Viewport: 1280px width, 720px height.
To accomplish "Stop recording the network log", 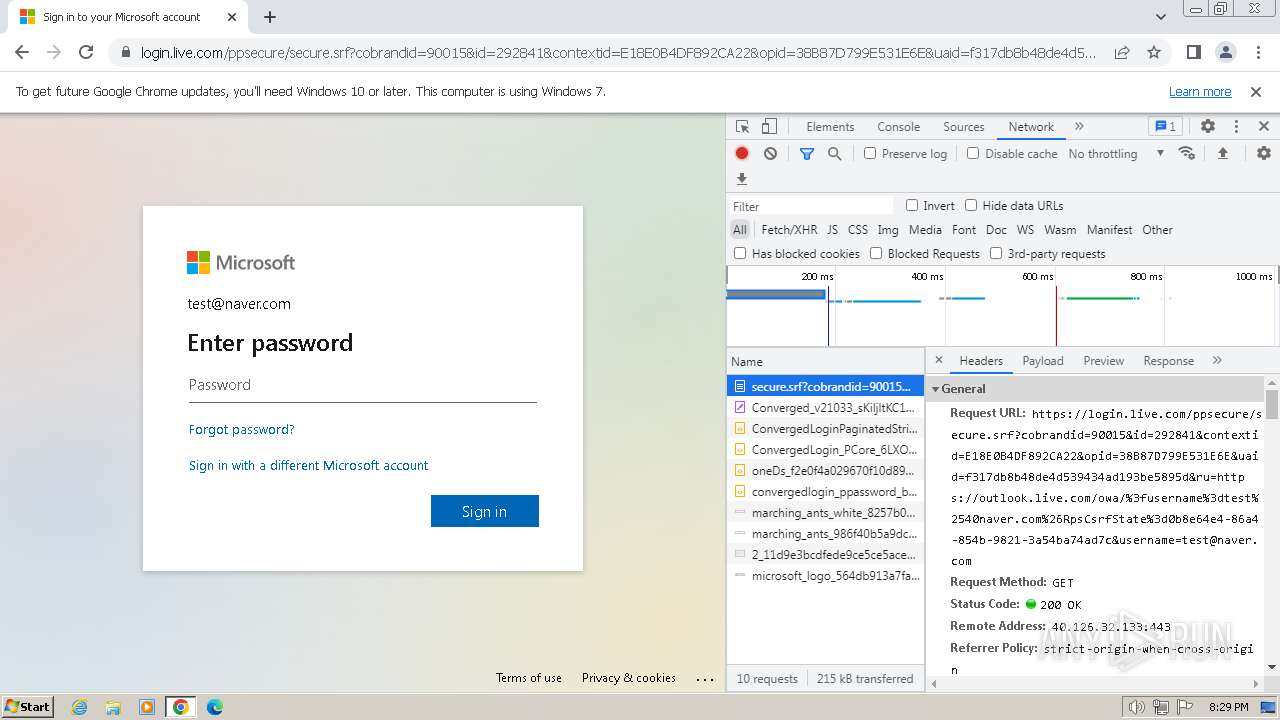I will 742,153.
